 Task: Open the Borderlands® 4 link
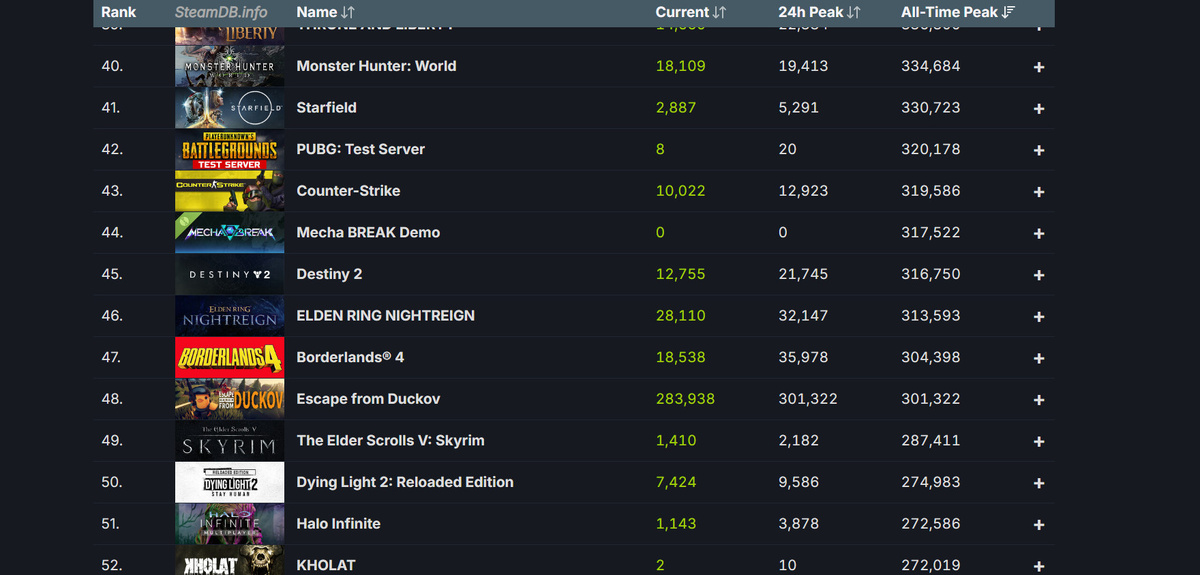(350, 357)
